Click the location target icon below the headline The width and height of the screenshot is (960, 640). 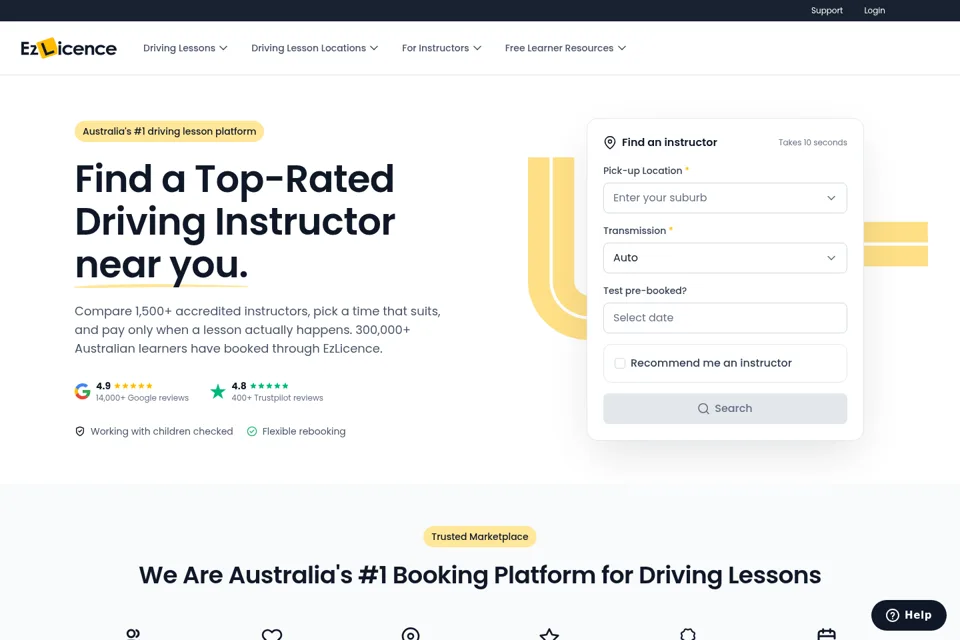click(x=411, y=634)
